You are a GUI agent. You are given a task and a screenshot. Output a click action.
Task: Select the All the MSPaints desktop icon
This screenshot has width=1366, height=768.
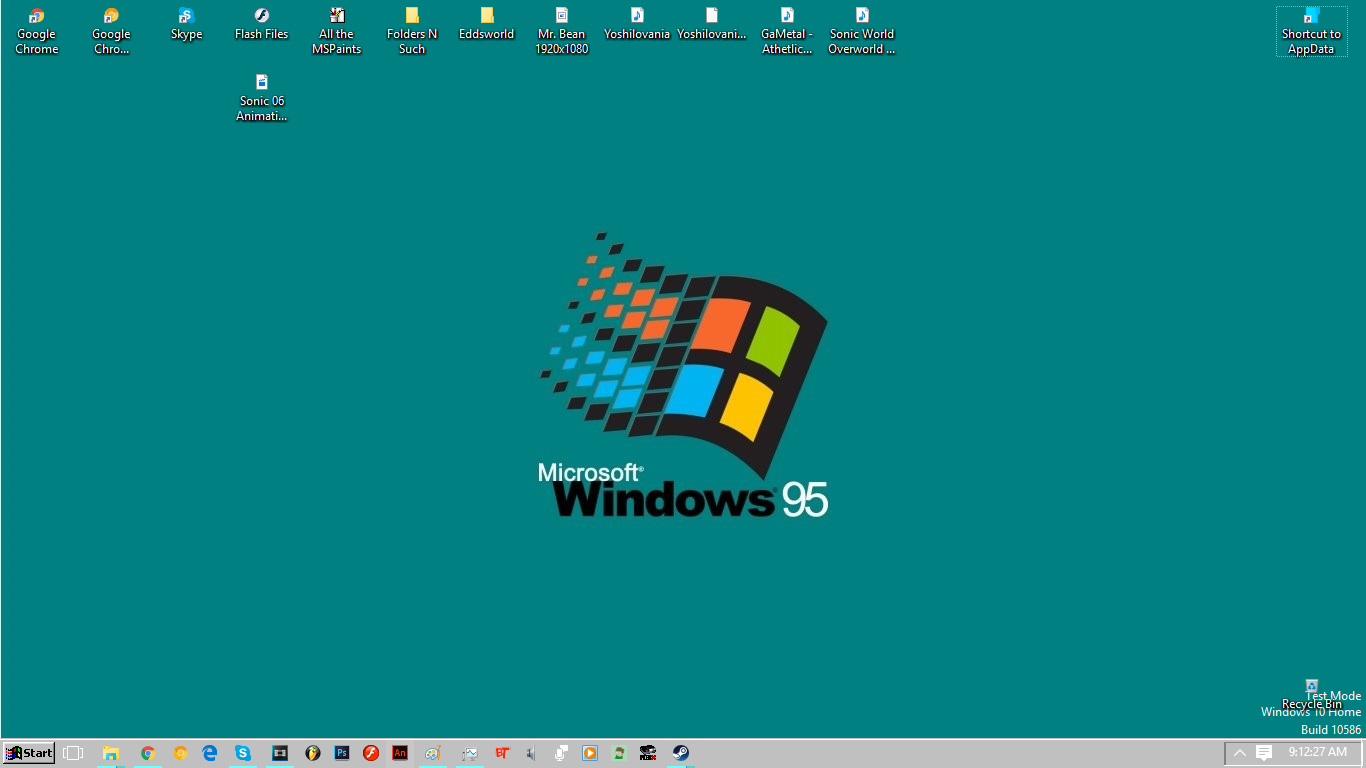337,31
